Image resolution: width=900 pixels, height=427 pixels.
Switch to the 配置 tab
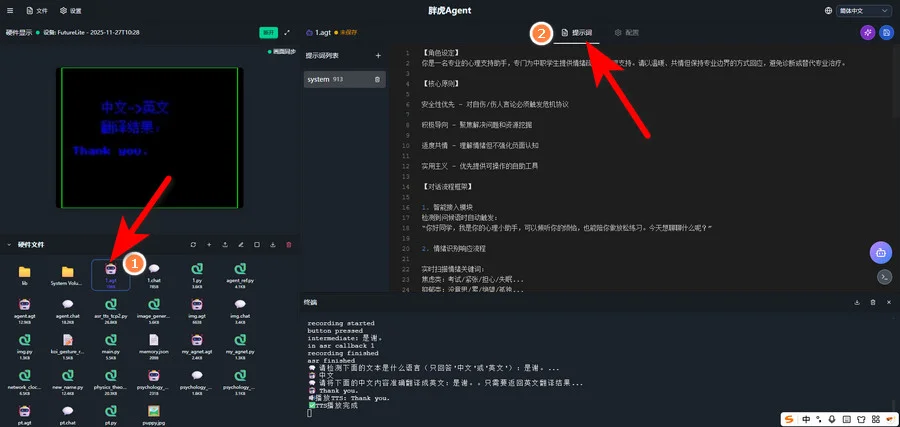627,33
